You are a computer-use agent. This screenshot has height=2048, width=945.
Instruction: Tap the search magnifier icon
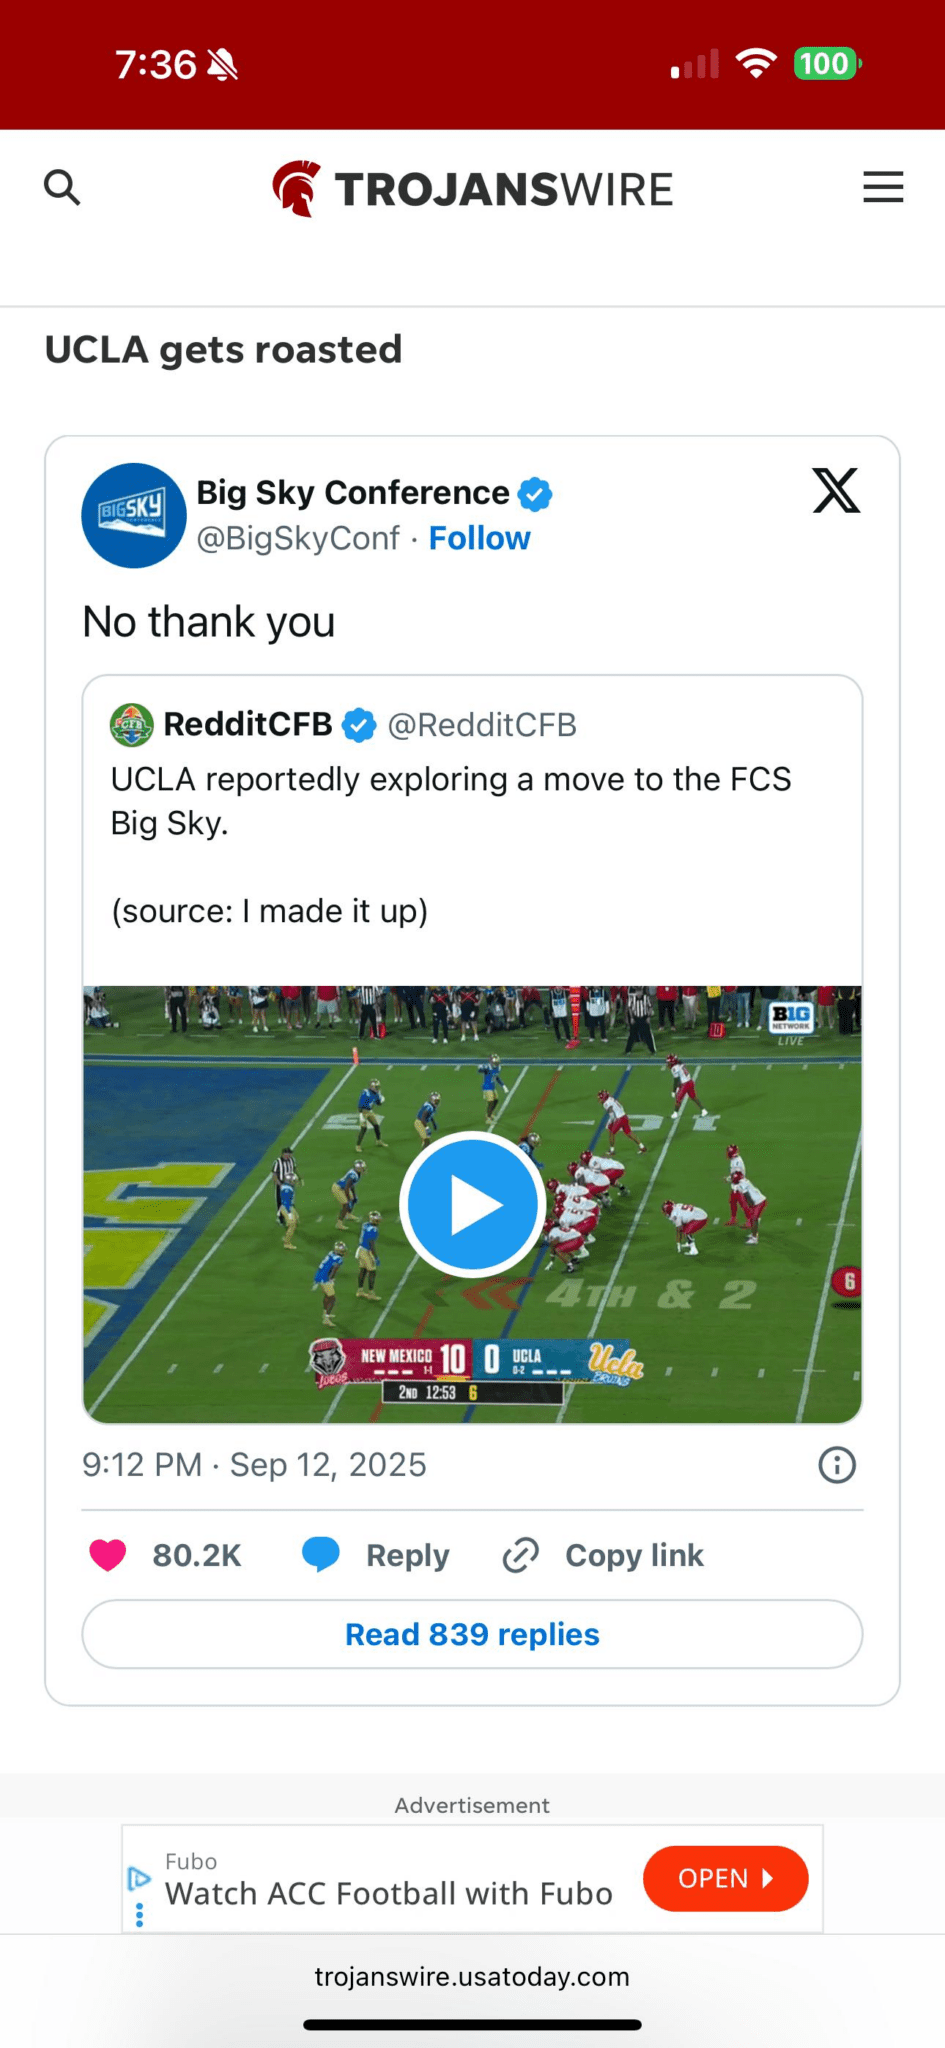[x=62, y=187]
